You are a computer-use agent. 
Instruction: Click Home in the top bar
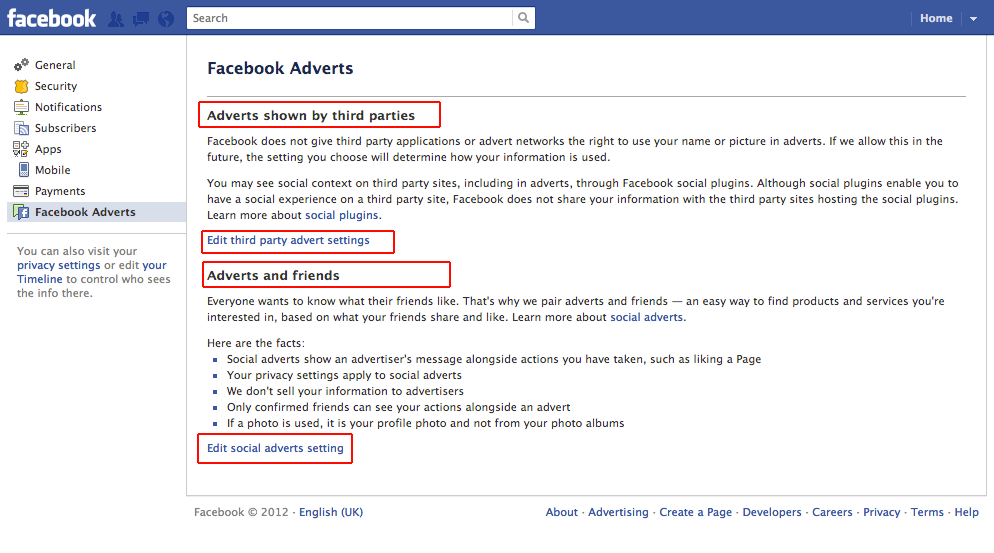pyautogui.click(x=936, y=18)
